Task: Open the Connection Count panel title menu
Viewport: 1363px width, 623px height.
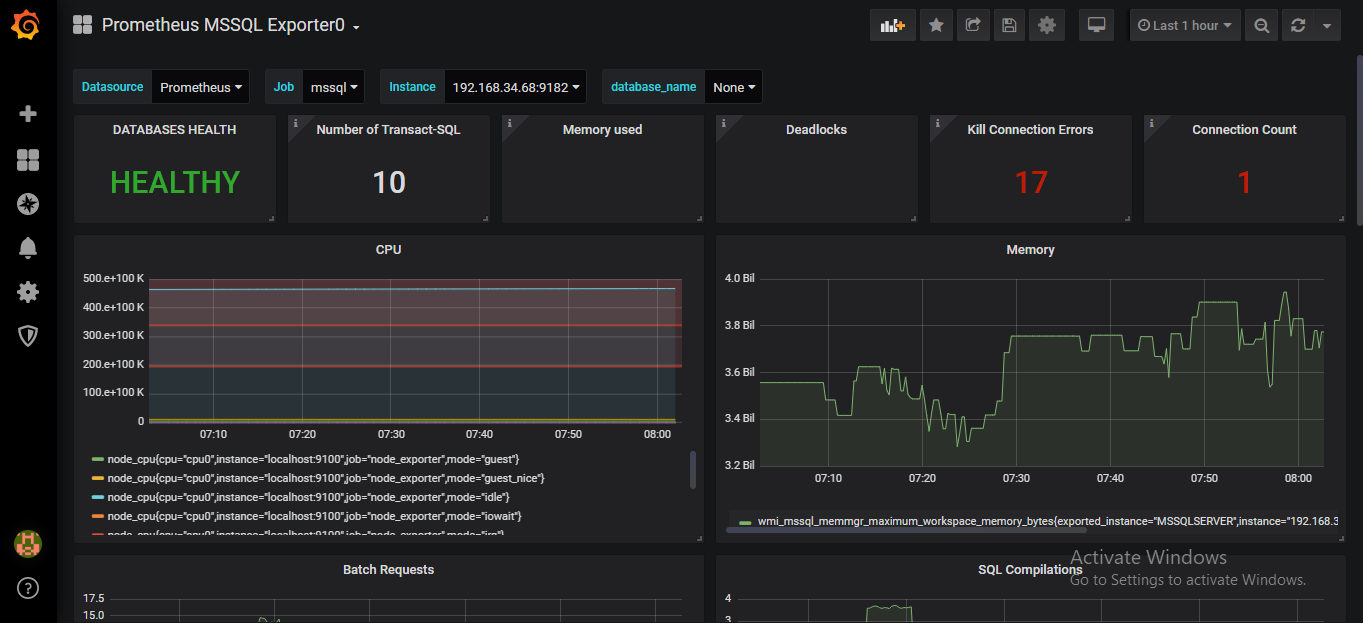Action: (x=1245, y=130)
